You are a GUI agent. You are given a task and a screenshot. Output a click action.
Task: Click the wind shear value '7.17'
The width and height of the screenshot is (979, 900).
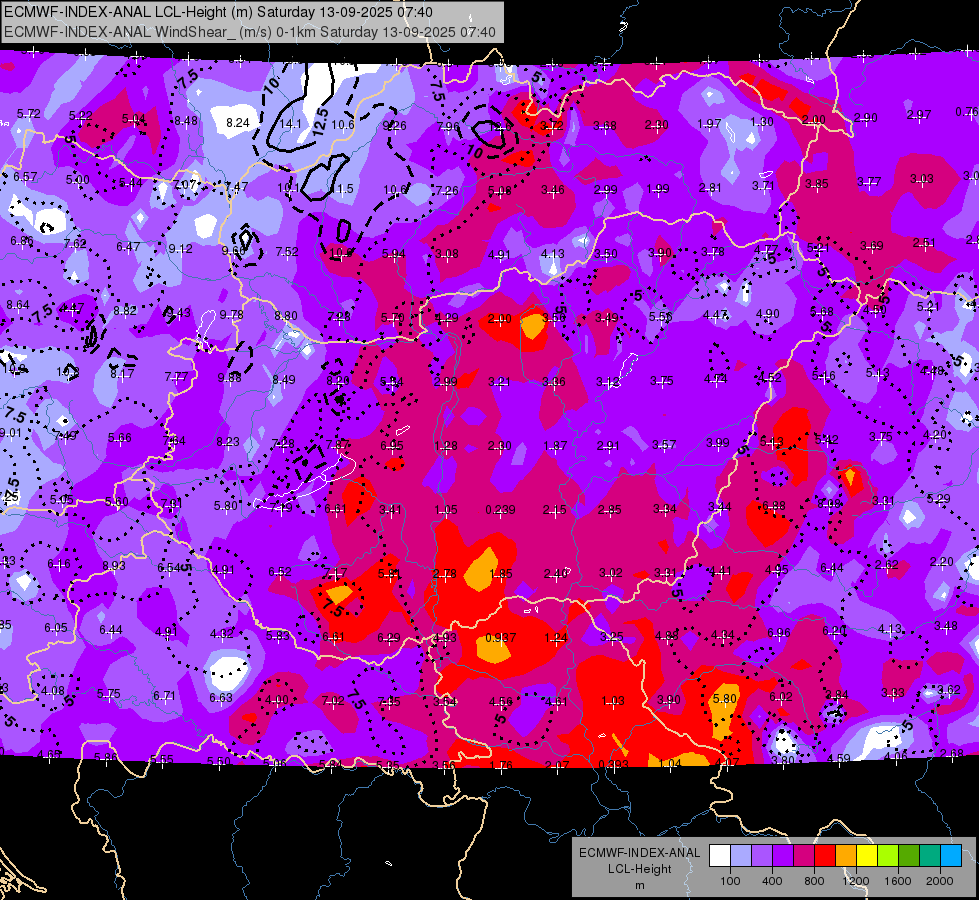pyautogui.click(x=335, y=573)
